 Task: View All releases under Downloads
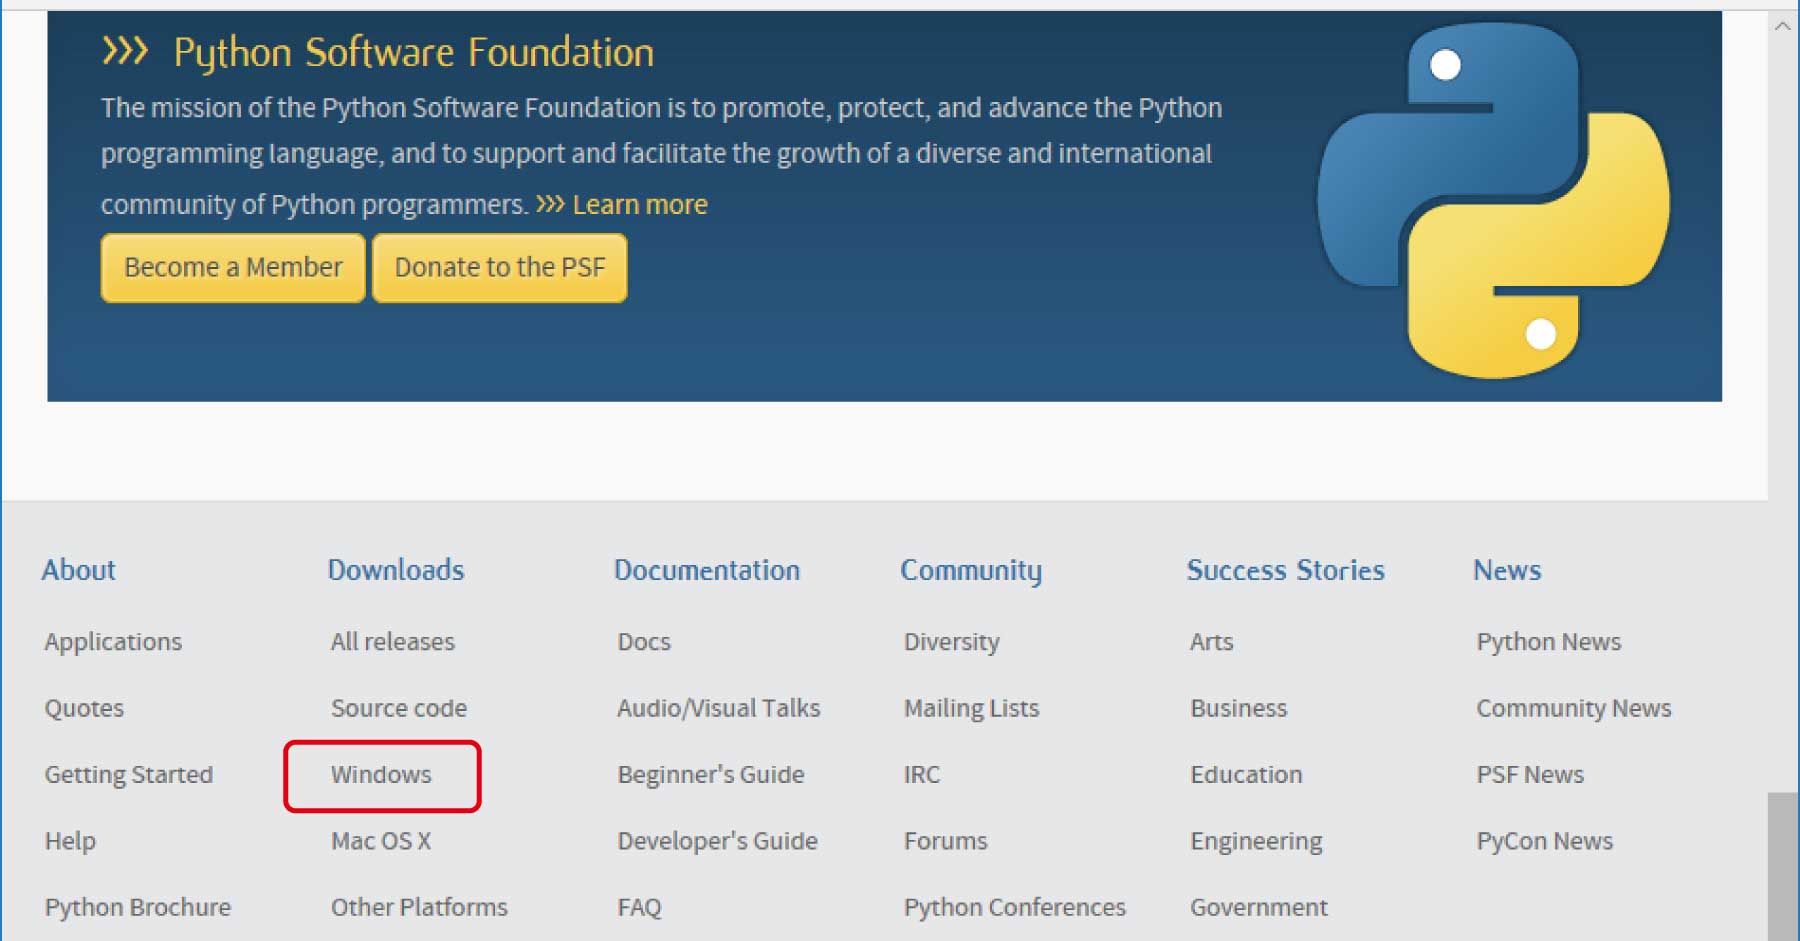pyautogui.click(x=393, y=641)
